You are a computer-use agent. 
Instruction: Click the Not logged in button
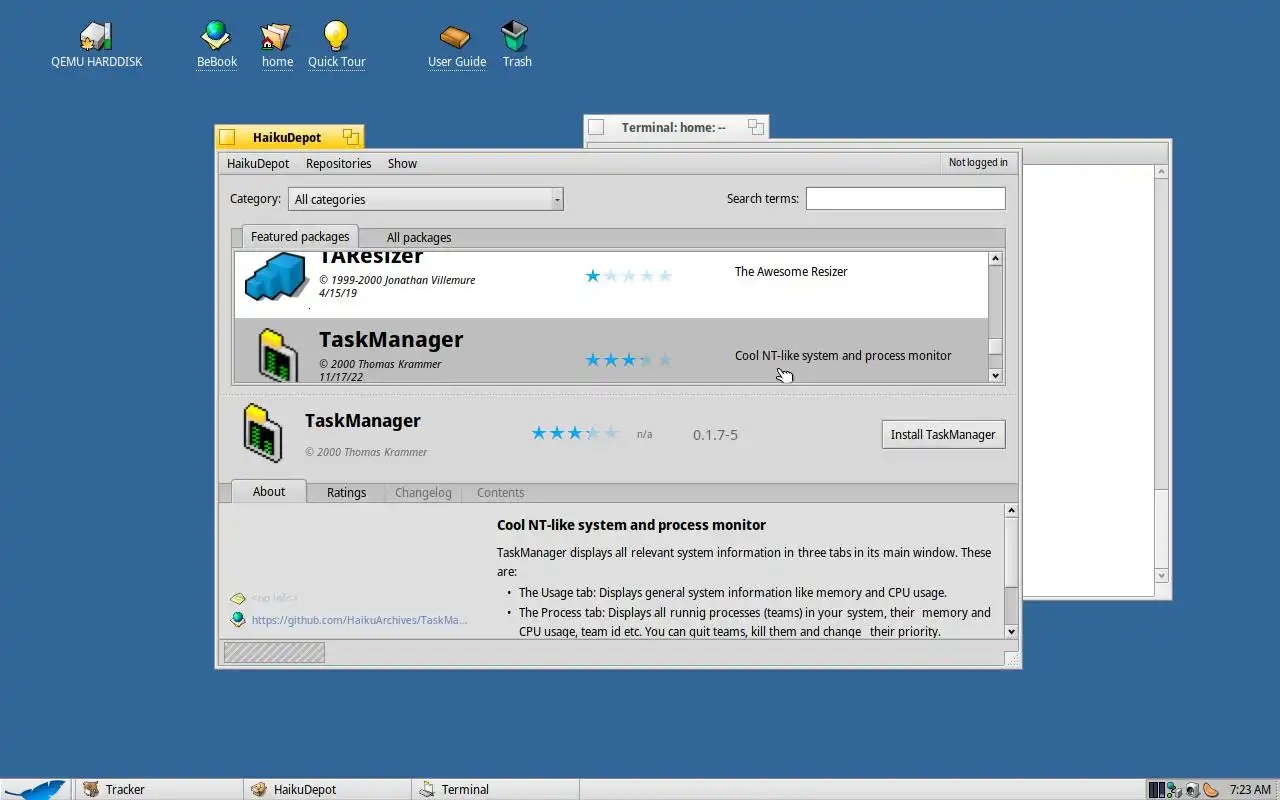tap(978, 162)
